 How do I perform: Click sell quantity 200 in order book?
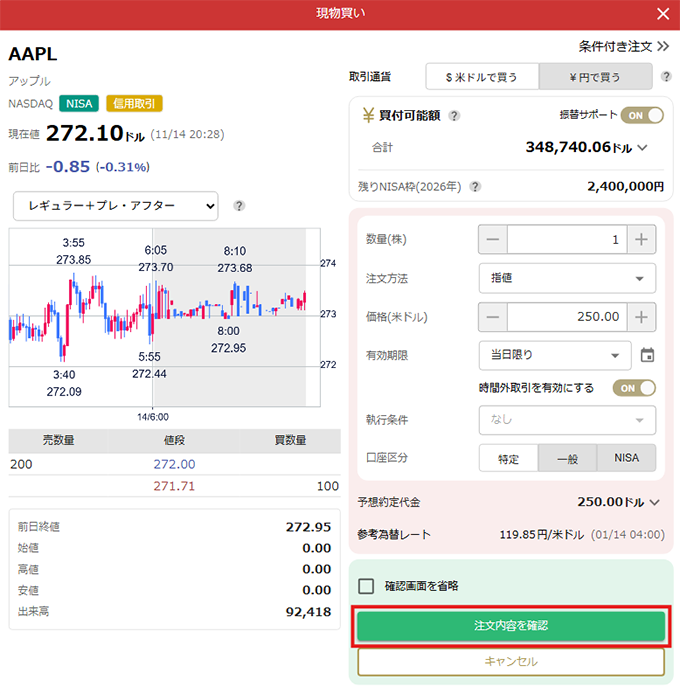tap(21, 464)
